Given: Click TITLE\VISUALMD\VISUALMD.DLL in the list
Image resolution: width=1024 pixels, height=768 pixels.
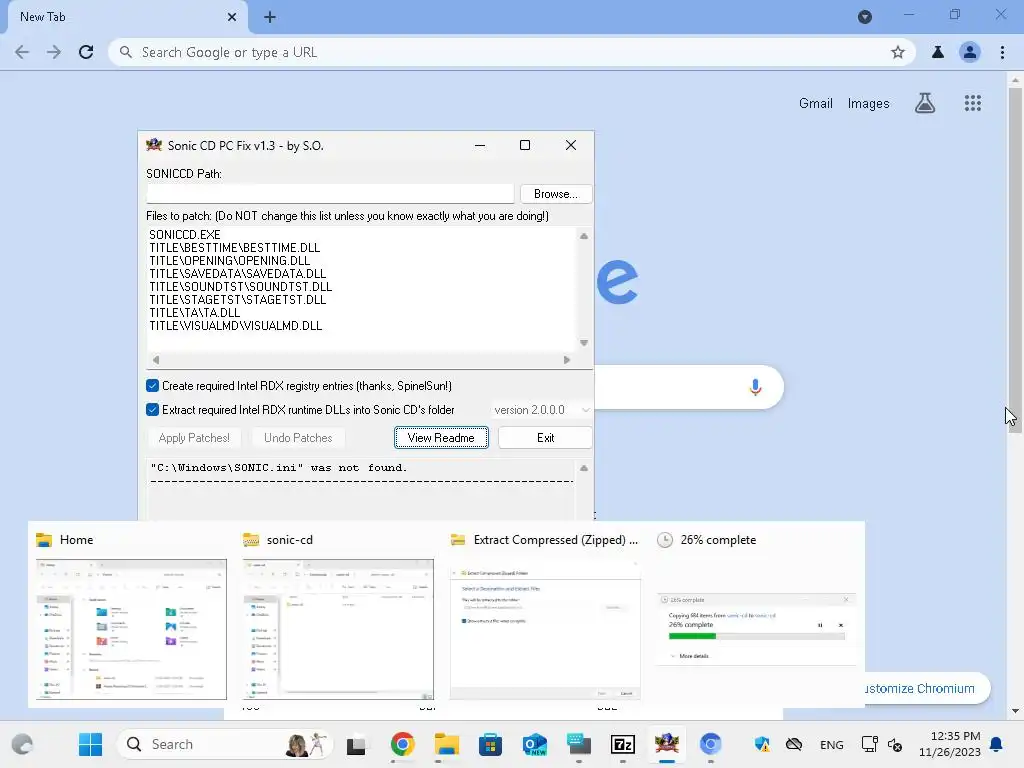Looking at the screenshot, I should [x=236, y=326].
